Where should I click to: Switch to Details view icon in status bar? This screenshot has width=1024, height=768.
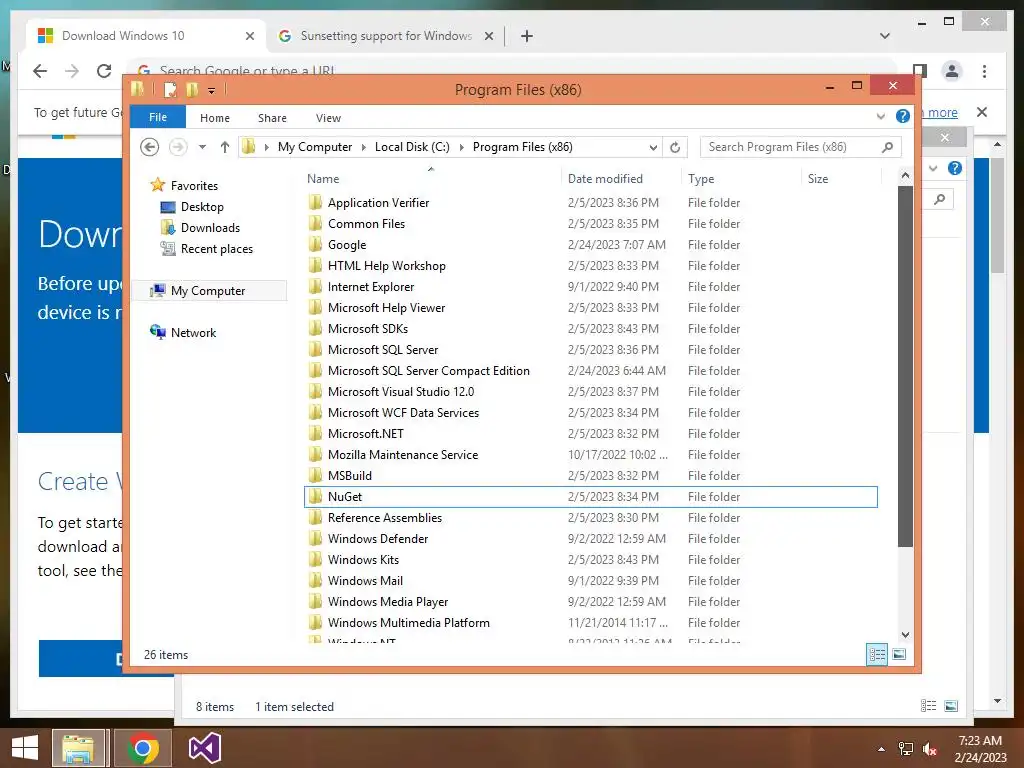876,654
